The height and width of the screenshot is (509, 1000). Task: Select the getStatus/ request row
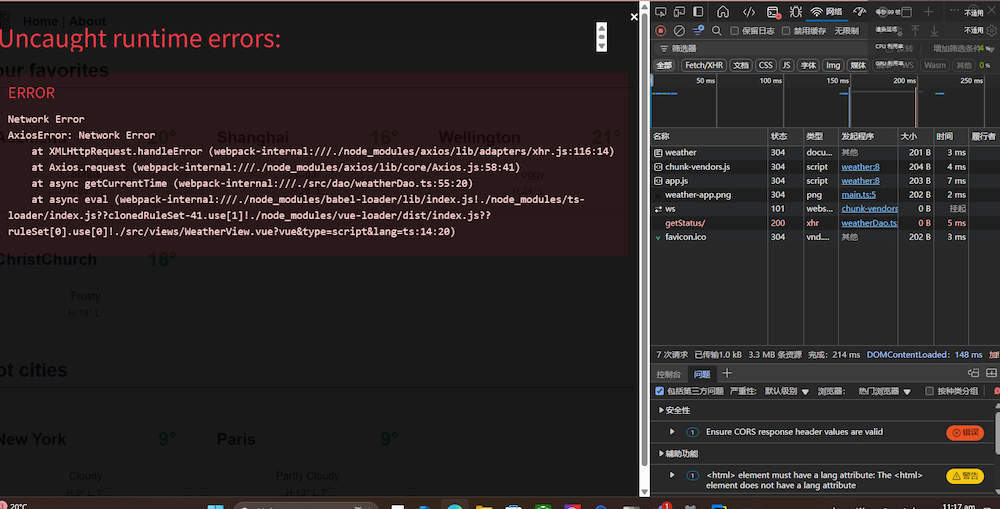tap(685, 223)
